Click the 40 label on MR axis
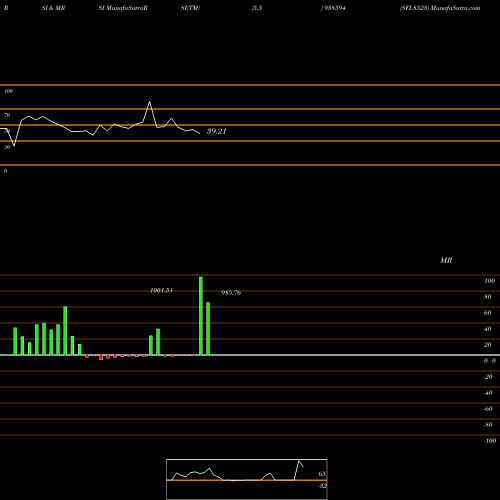The height and width of the screenshot is (500, 500). tap(488, 329)
